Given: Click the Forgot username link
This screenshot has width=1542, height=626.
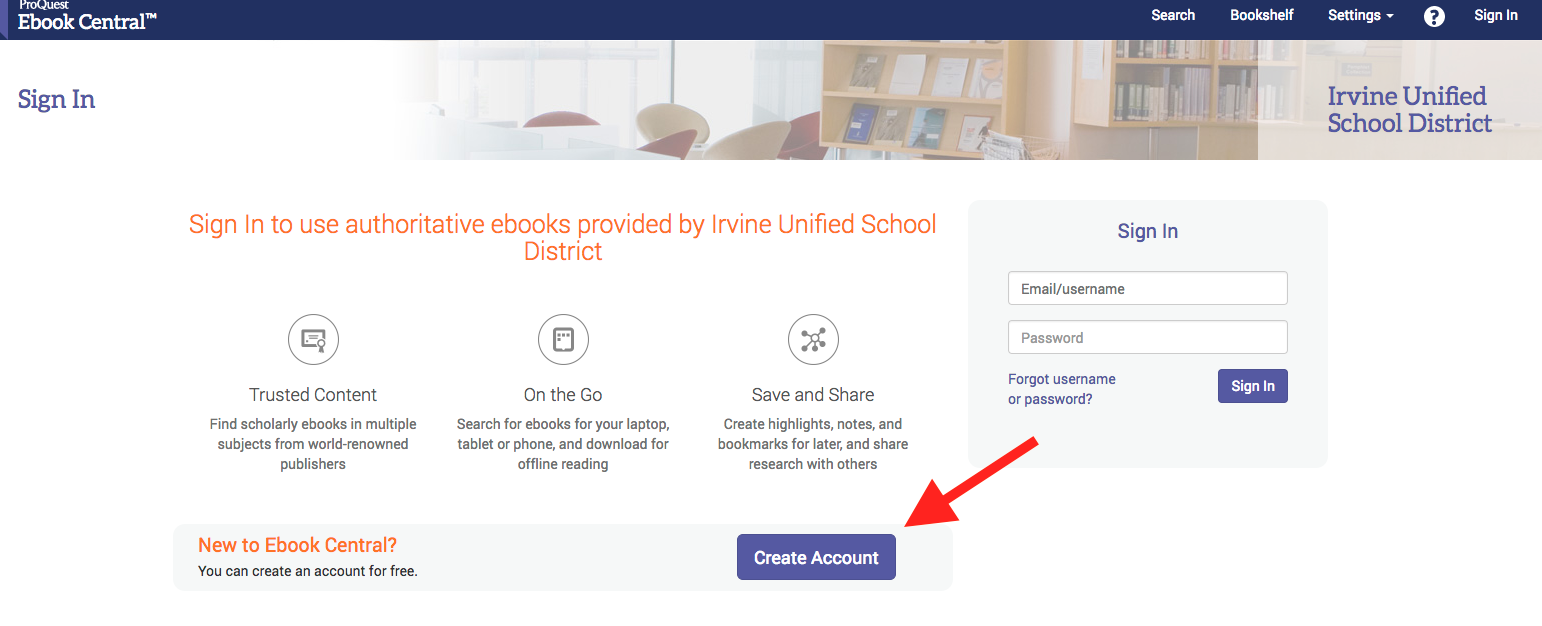Looking at the screenshot, I should (1062, 378).
